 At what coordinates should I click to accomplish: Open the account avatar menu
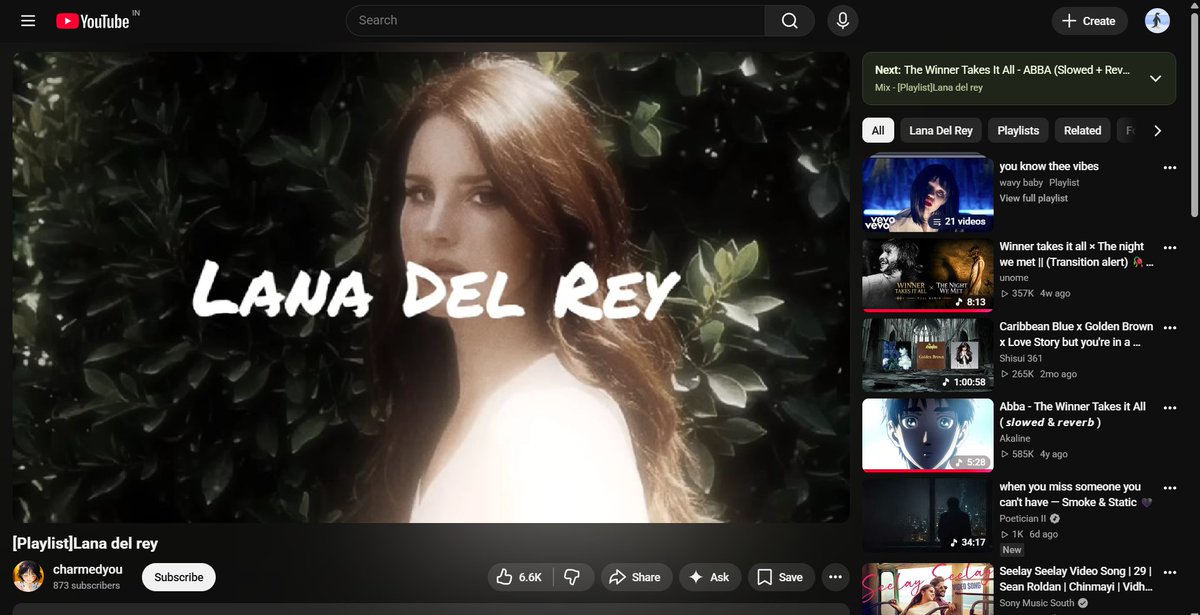[1157, 21]
